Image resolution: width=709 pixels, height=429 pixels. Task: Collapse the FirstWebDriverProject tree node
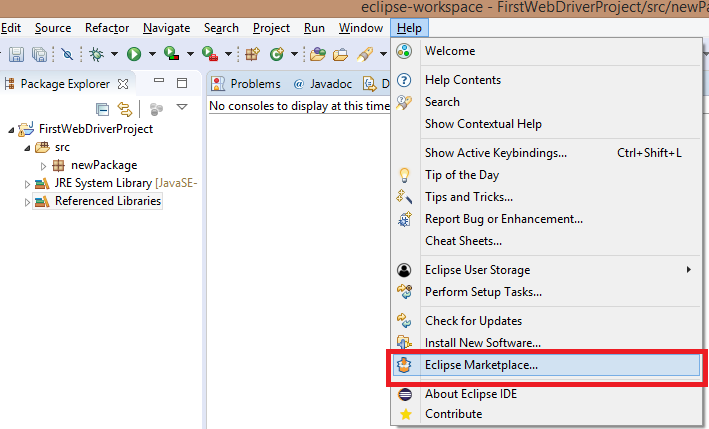[x=10, y=130]
